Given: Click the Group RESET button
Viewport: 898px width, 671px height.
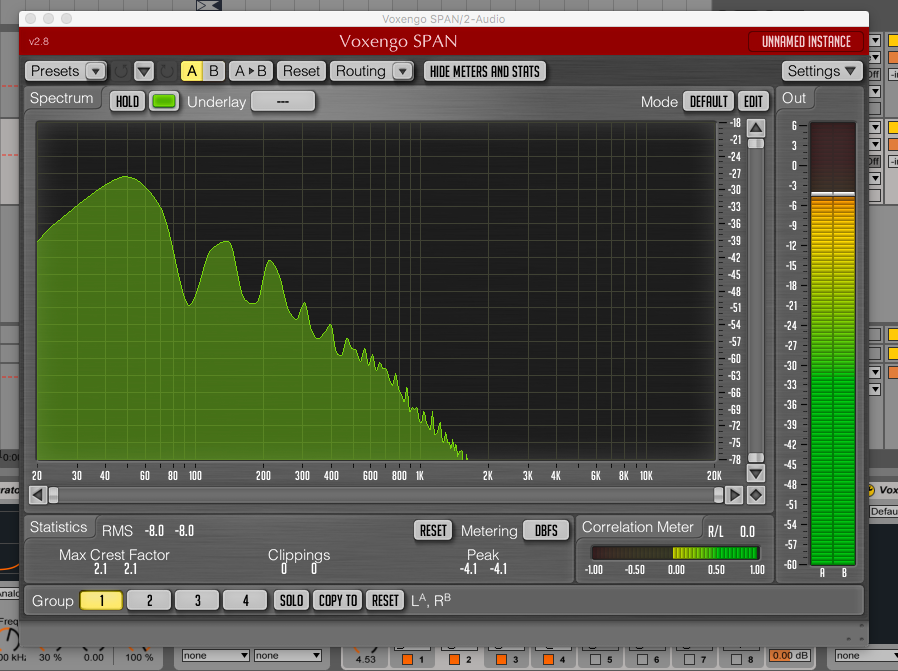Looking at the screenshot, I should point(385,601).
